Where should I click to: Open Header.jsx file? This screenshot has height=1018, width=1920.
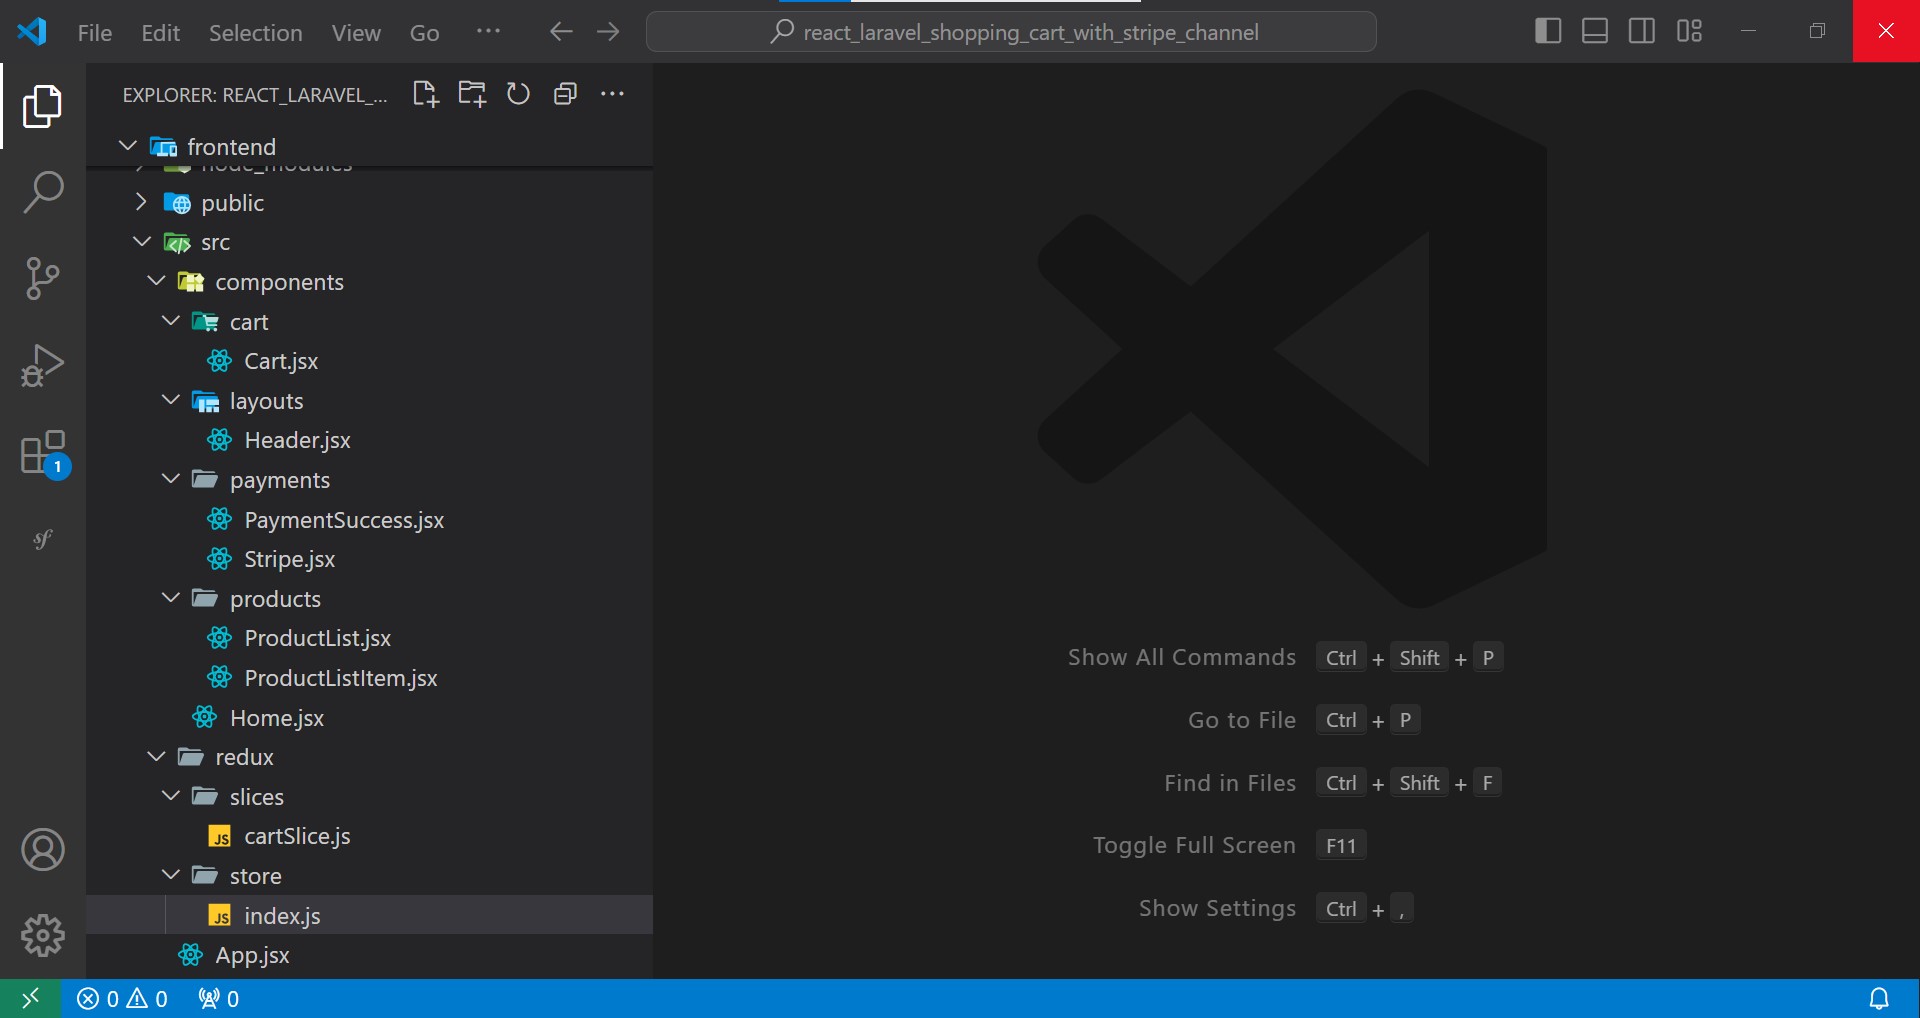[370, 440]
